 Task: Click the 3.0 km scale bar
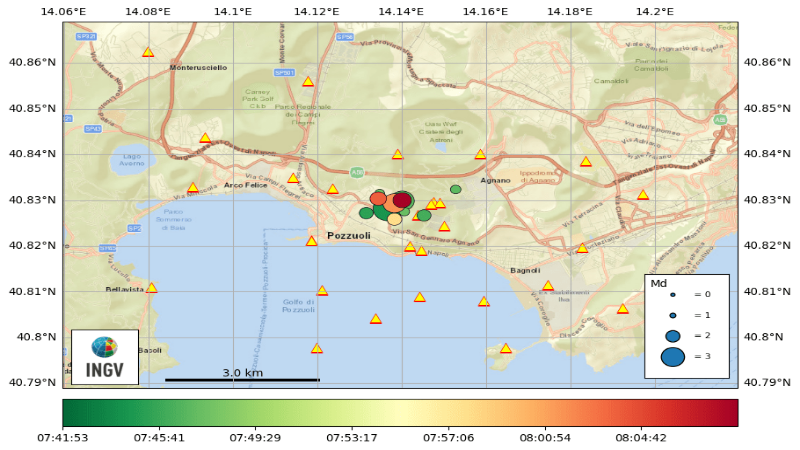(242, 379)
